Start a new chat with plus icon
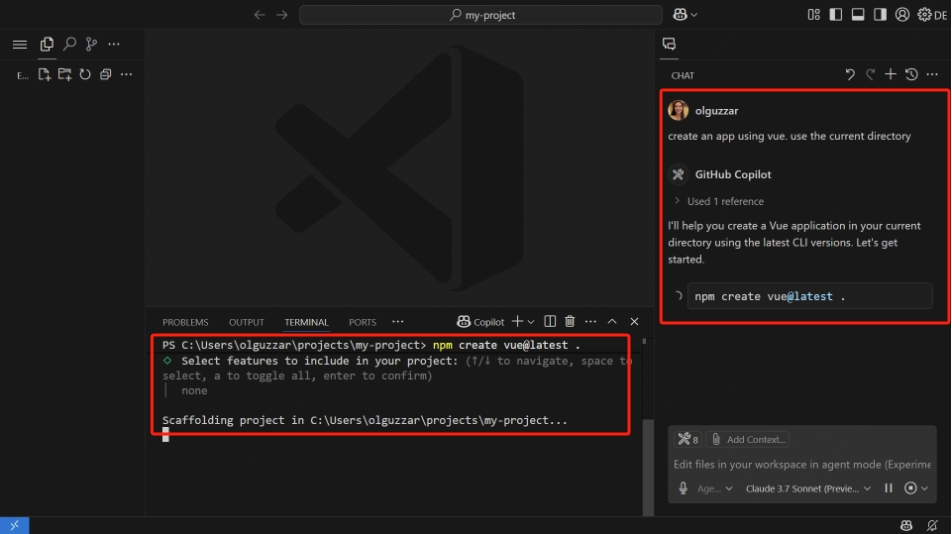This screenshot has height=534, width=952. tap(890, 74)
